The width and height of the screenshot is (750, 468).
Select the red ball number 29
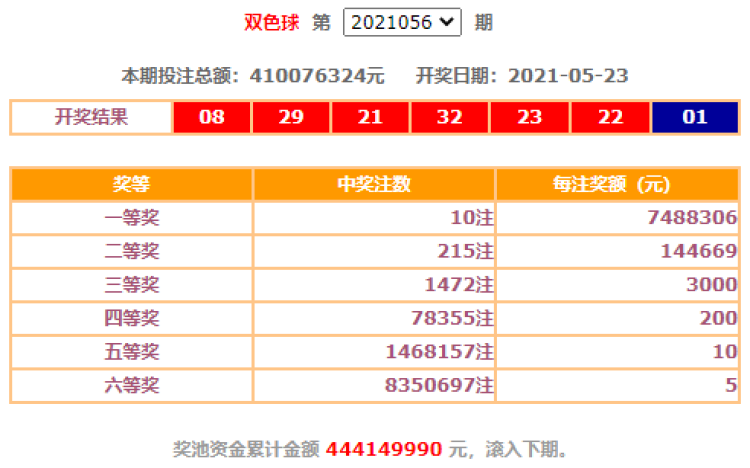(291, 117)
